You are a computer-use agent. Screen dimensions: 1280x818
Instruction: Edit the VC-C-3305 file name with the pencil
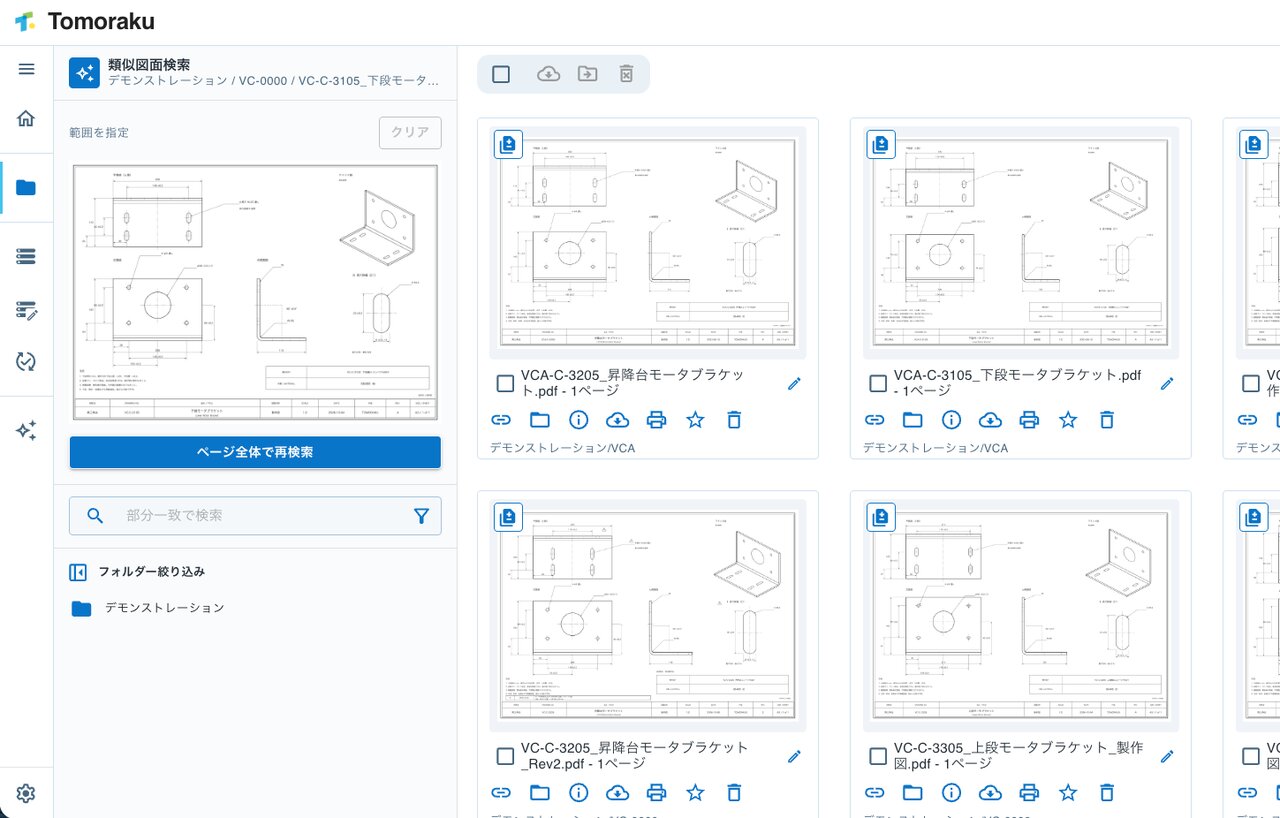pos(1167,756)
